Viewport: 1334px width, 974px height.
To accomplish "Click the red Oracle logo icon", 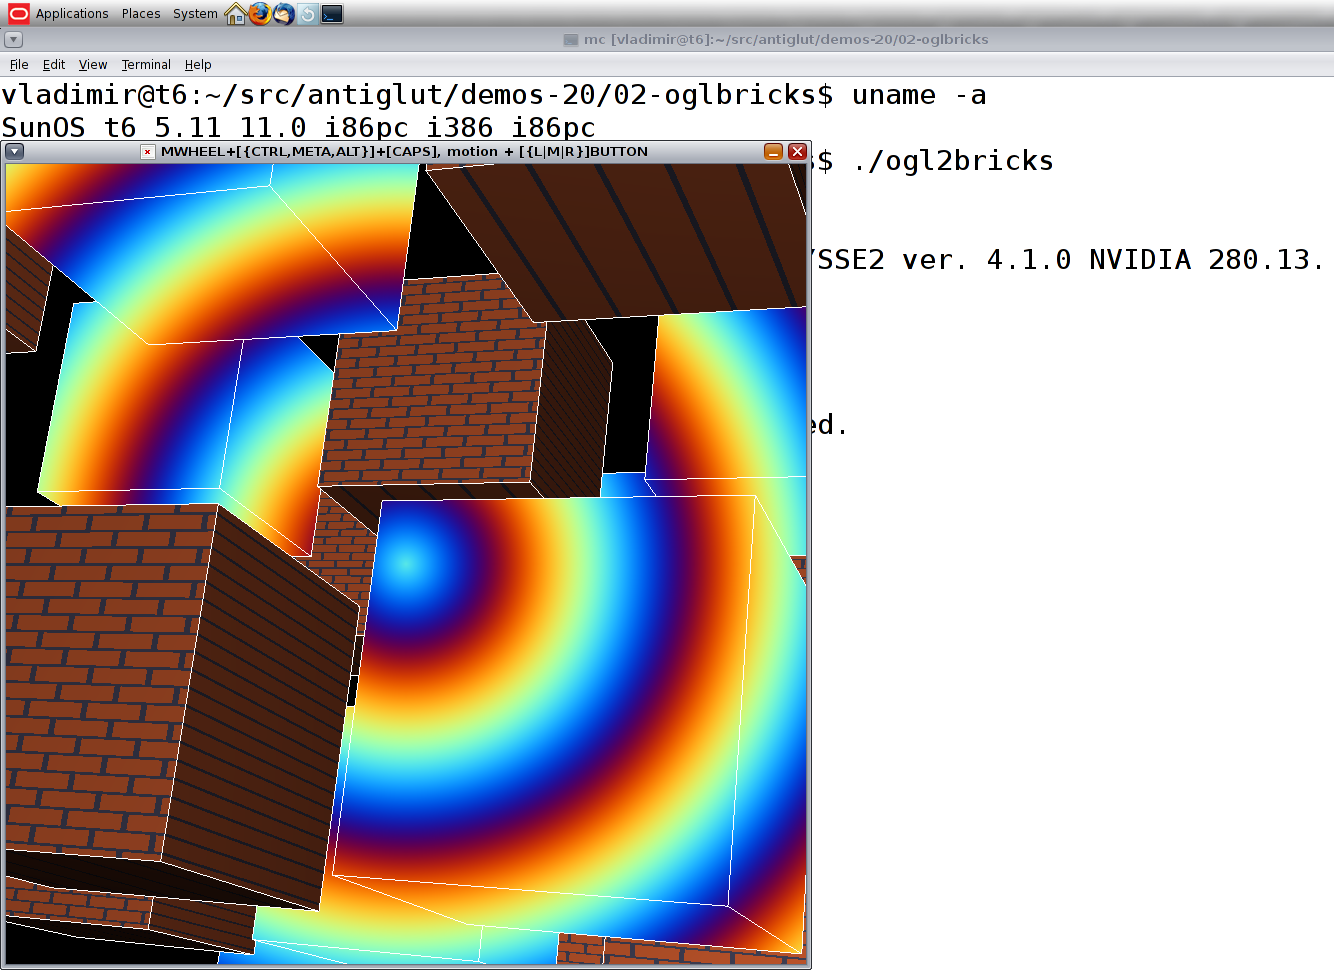I will click(x=19, y=14).
